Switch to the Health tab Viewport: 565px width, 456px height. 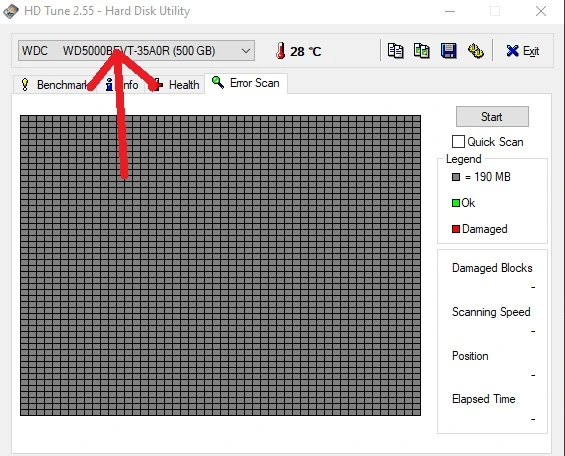click(x=175, y=85)
